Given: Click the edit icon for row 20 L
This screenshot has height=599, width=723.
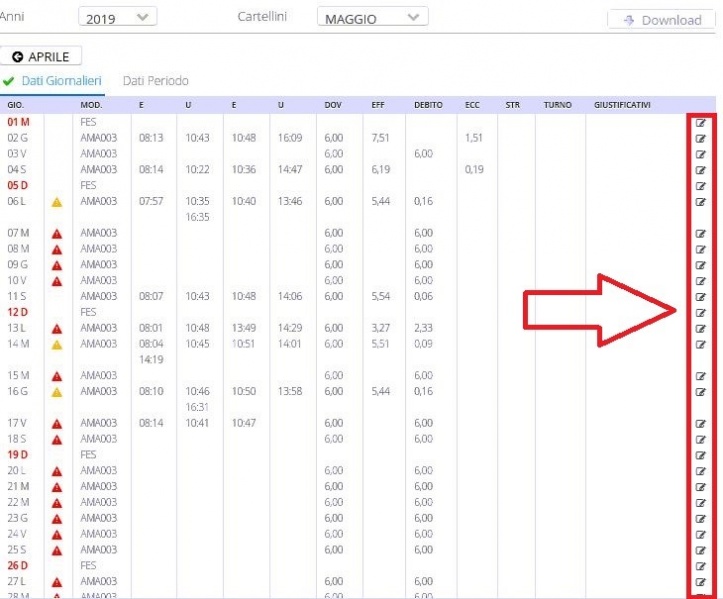Looking at the screenshot, I should [x=700, y=471].
